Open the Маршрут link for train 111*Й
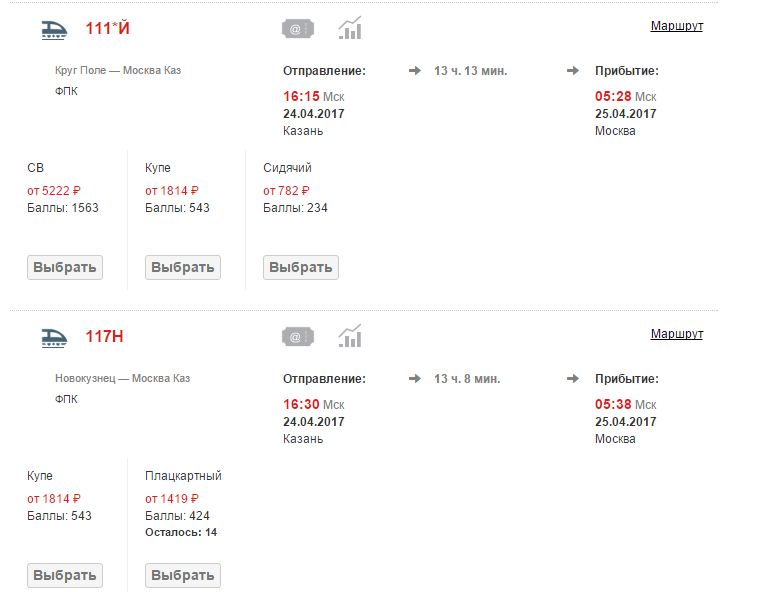The width and height of the screenshot is (769, 592). [676, 26]
